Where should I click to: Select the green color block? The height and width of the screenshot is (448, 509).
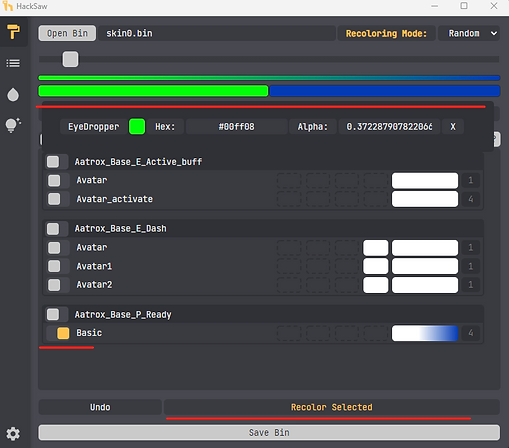point(153,91)
